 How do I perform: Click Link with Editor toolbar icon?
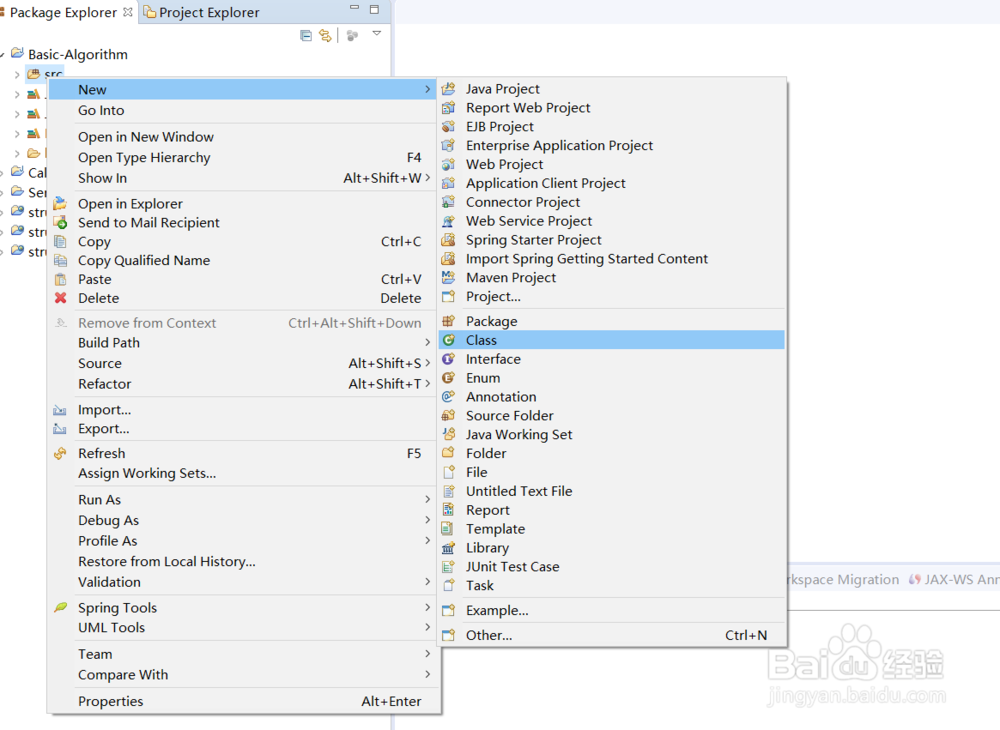325,35
